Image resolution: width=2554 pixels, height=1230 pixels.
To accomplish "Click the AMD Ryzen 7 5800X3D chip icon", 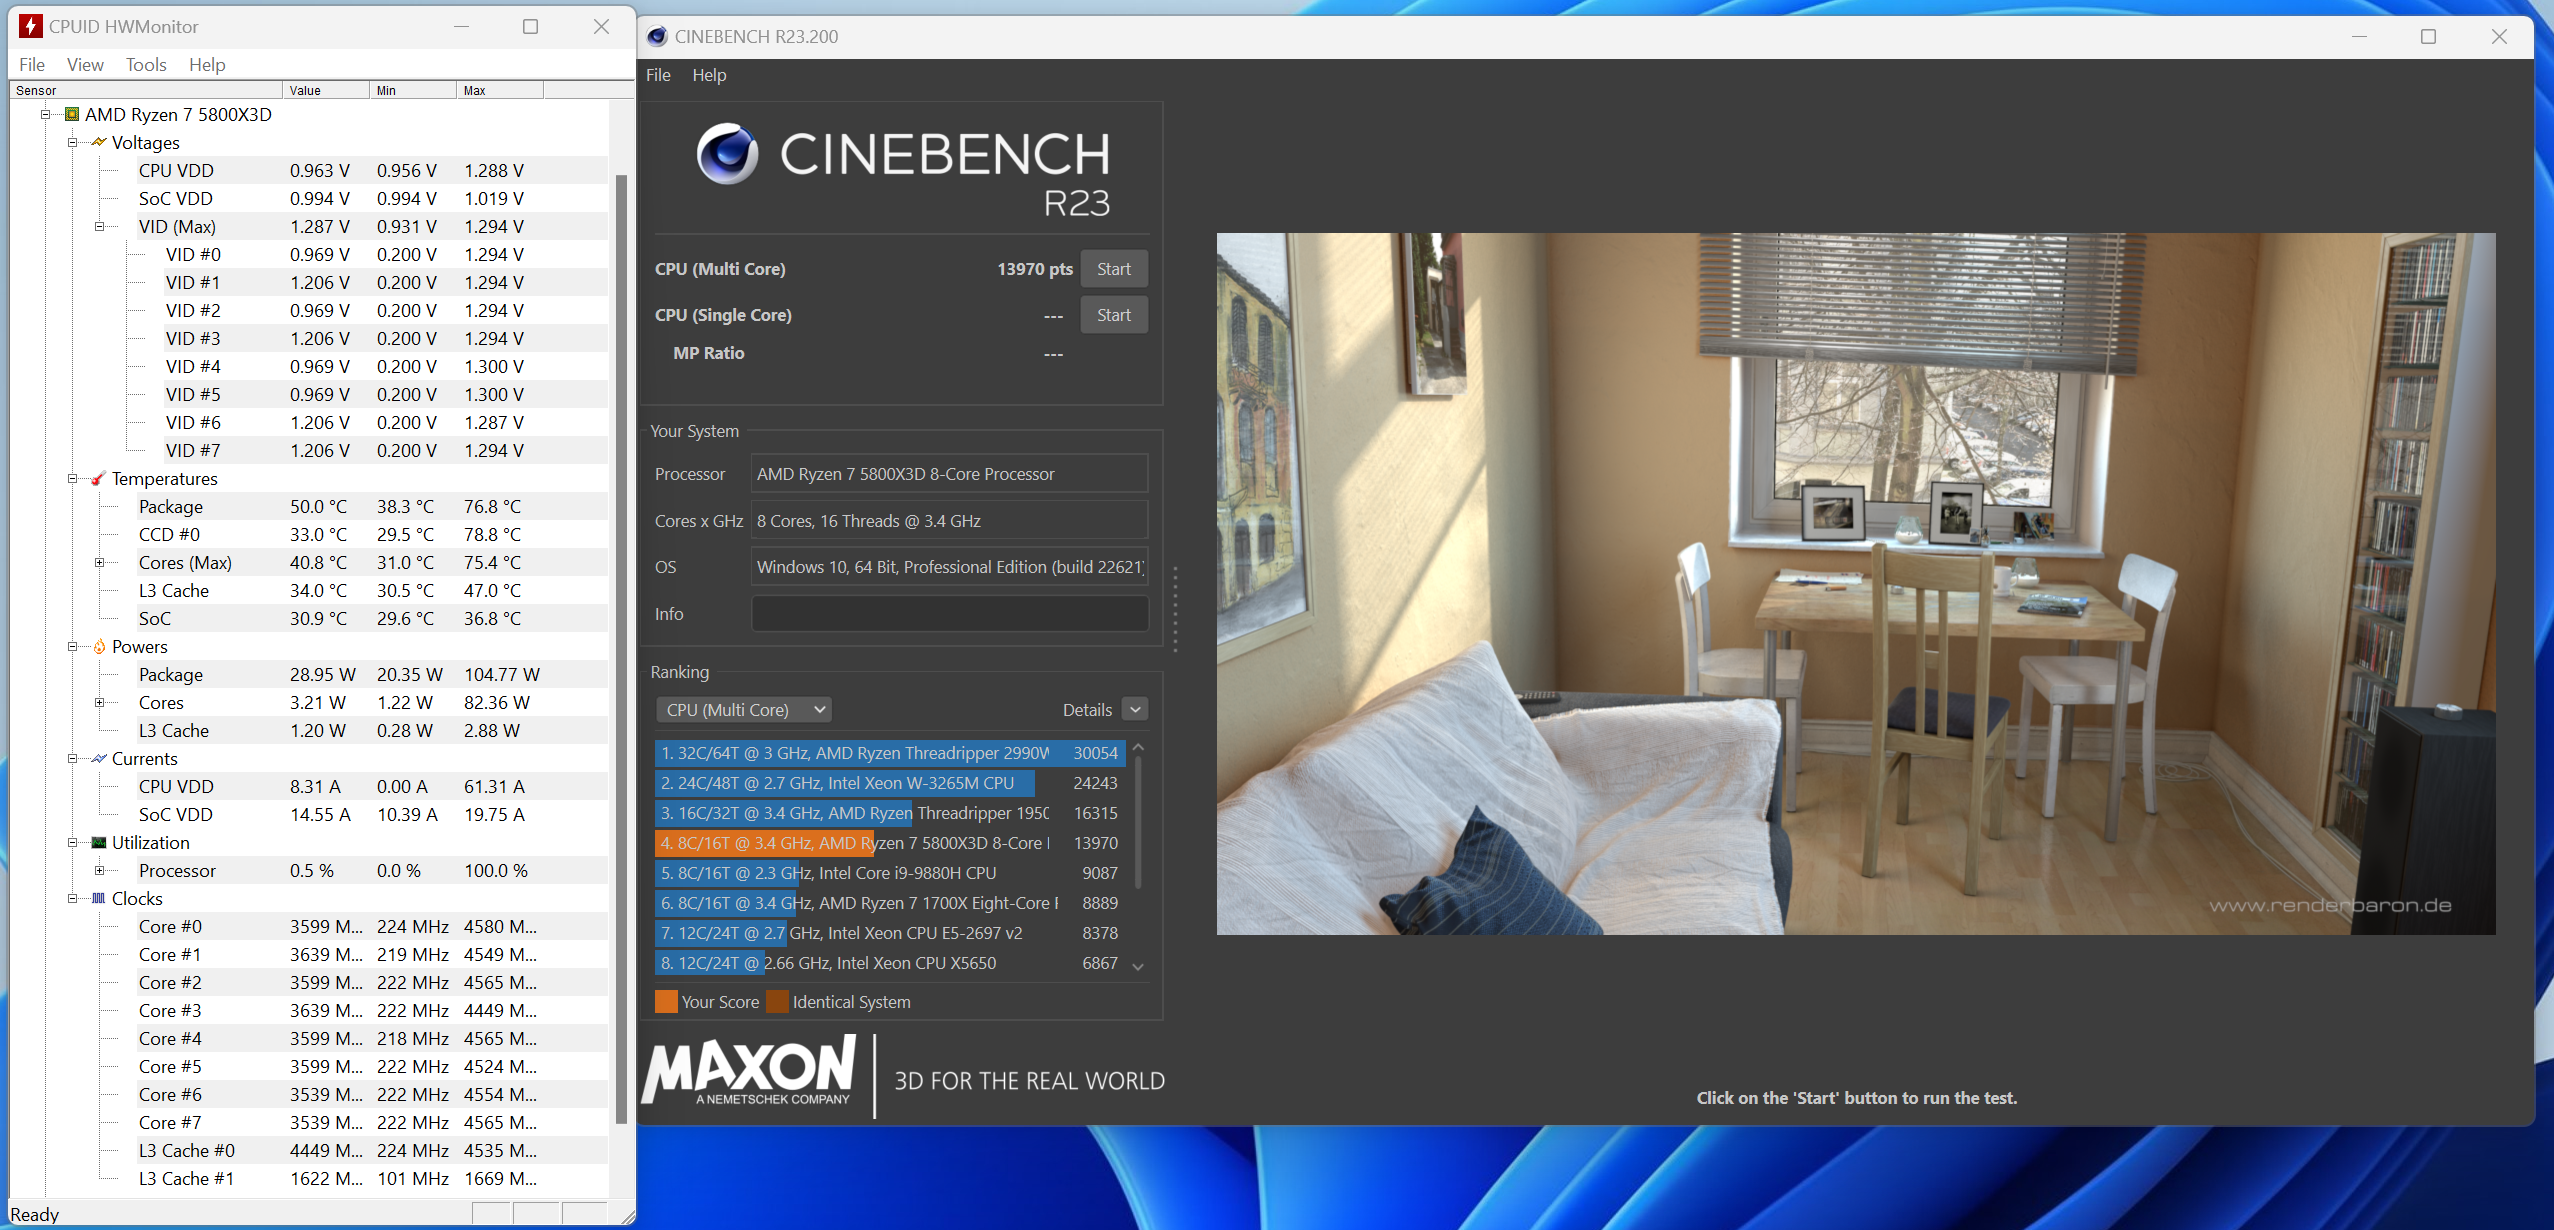I will point(72,114).
